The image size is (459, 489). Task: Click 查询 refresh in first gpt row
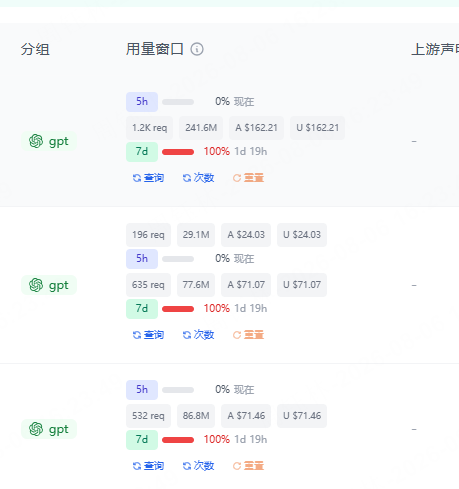148,178
